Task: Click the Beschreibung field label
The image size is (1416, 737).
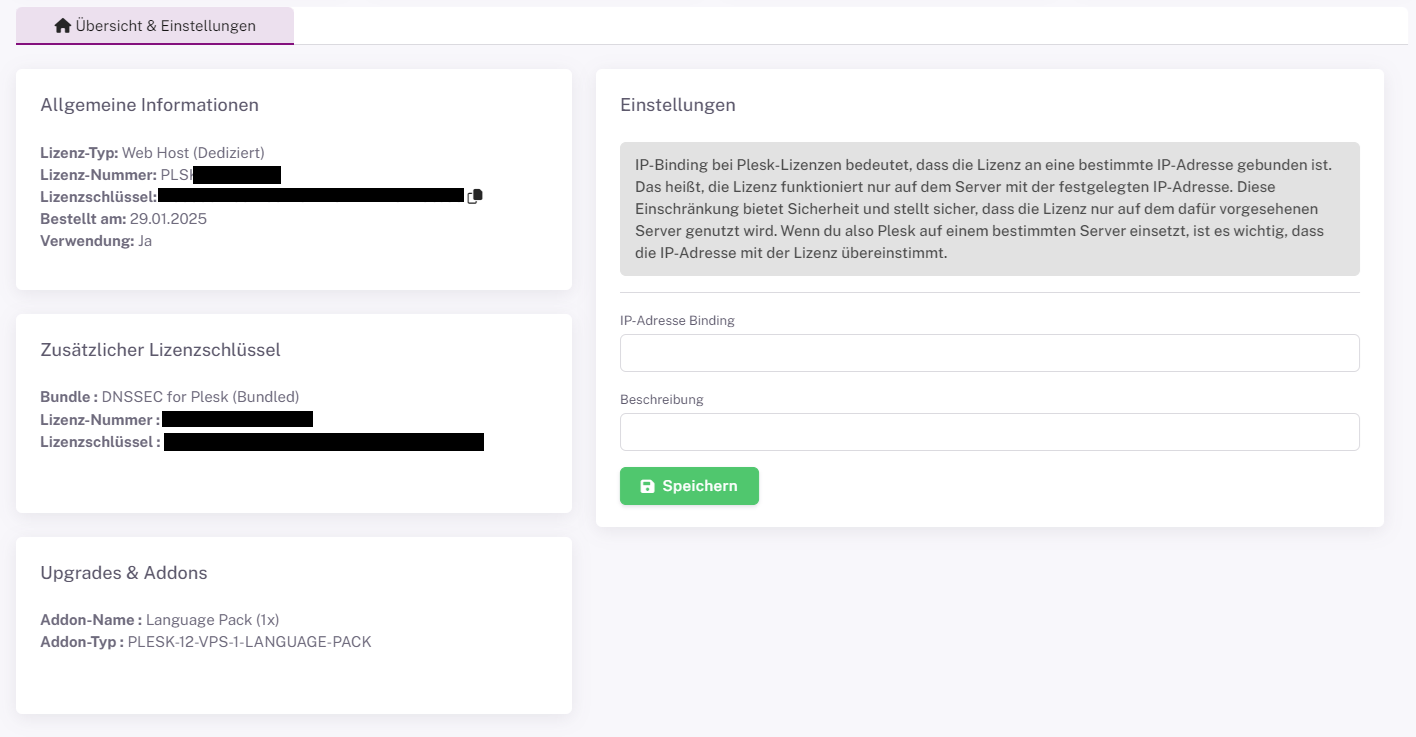Action: [x=661, y=400]
